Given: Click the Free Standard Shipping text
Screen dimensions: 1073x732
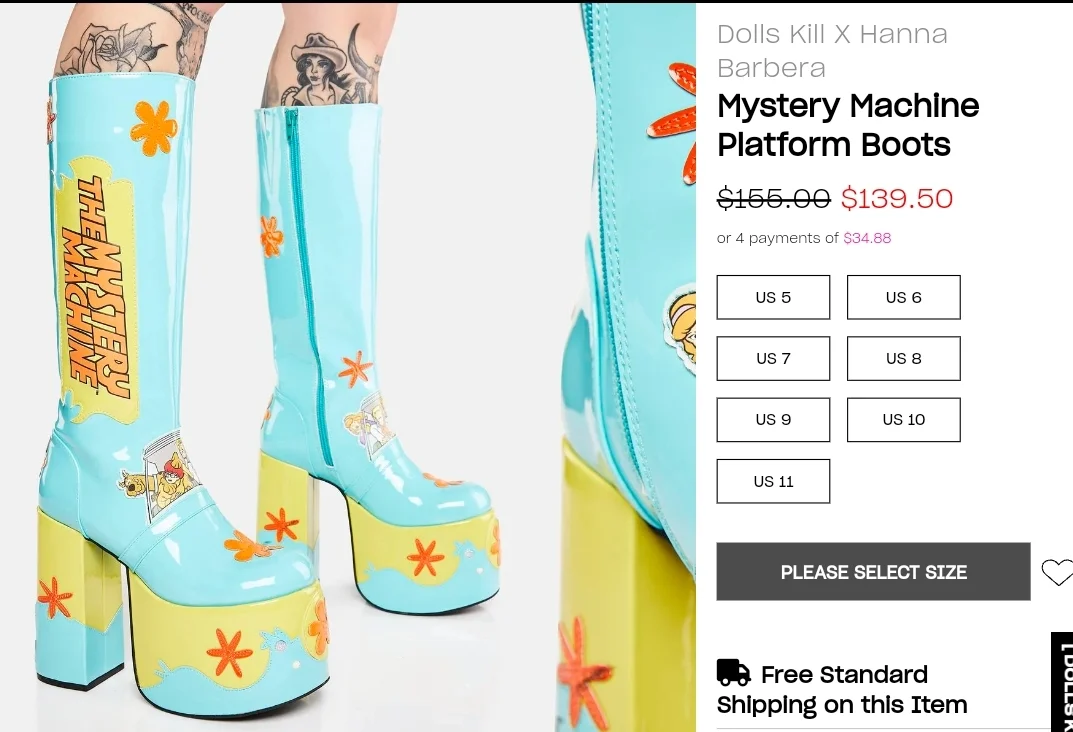Looking at the screenshot, I should click(842, 690).
